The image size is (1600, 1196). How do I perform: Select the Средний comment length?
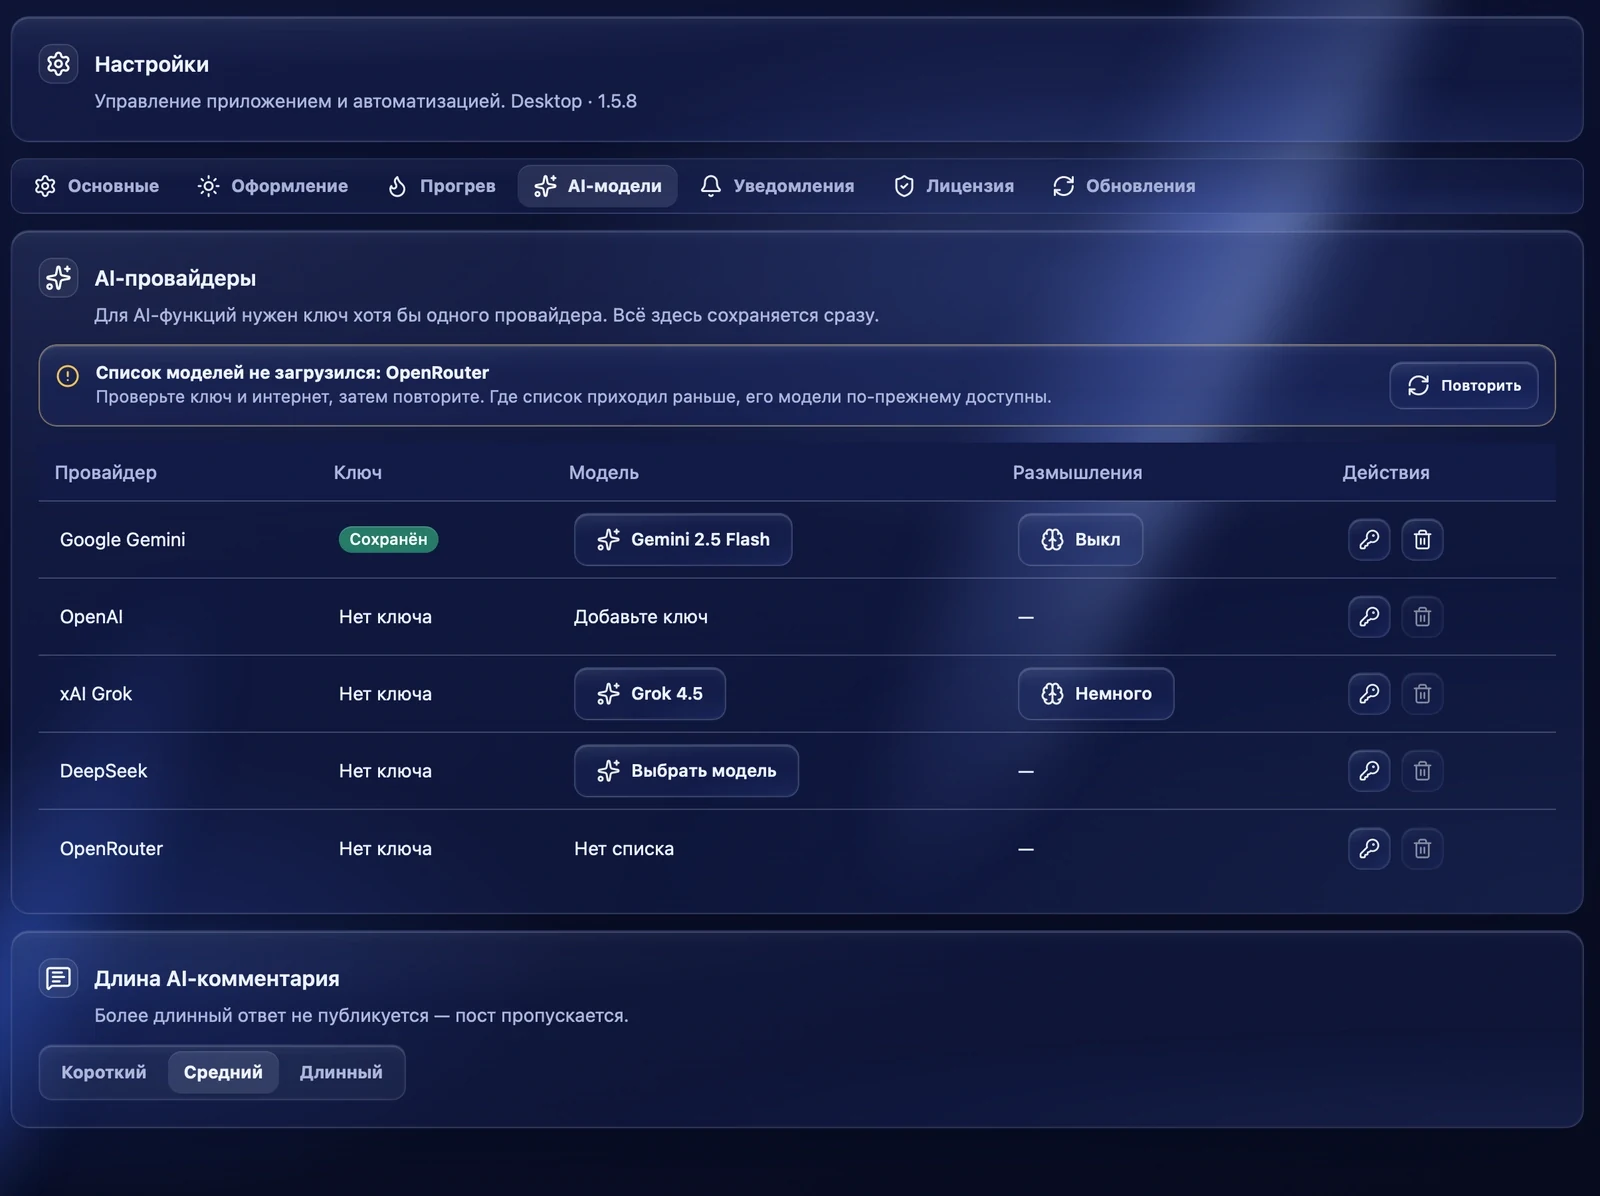pyautogui.click(x=223, y=1072)
